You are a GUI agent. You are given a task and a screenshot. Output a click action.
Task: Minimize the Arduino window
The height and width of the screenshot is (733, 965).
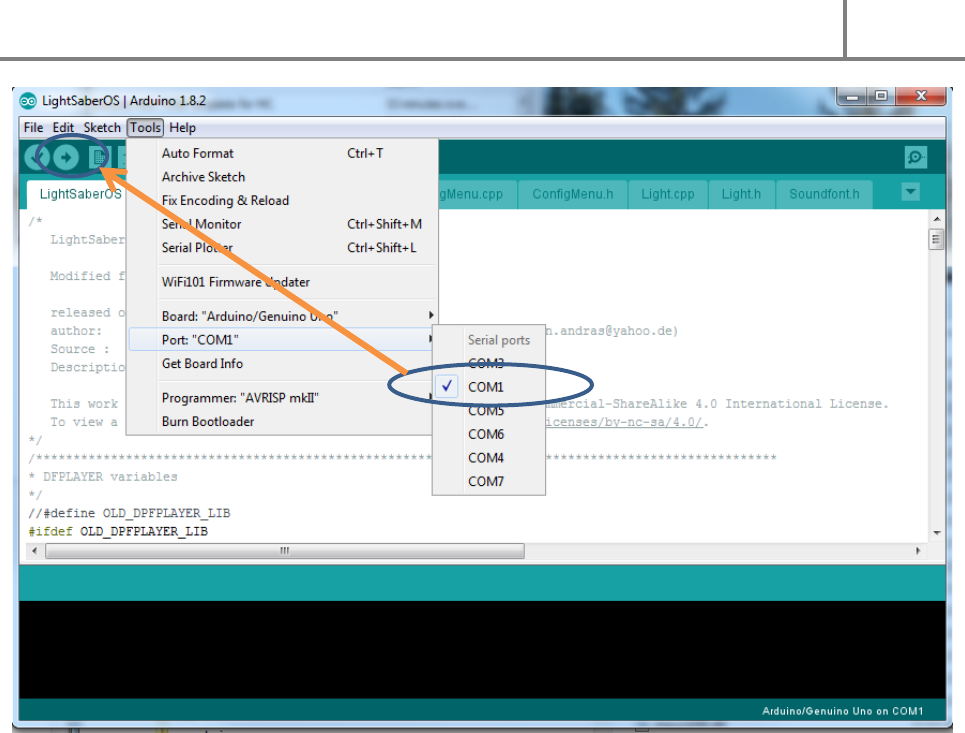point(852,97)
